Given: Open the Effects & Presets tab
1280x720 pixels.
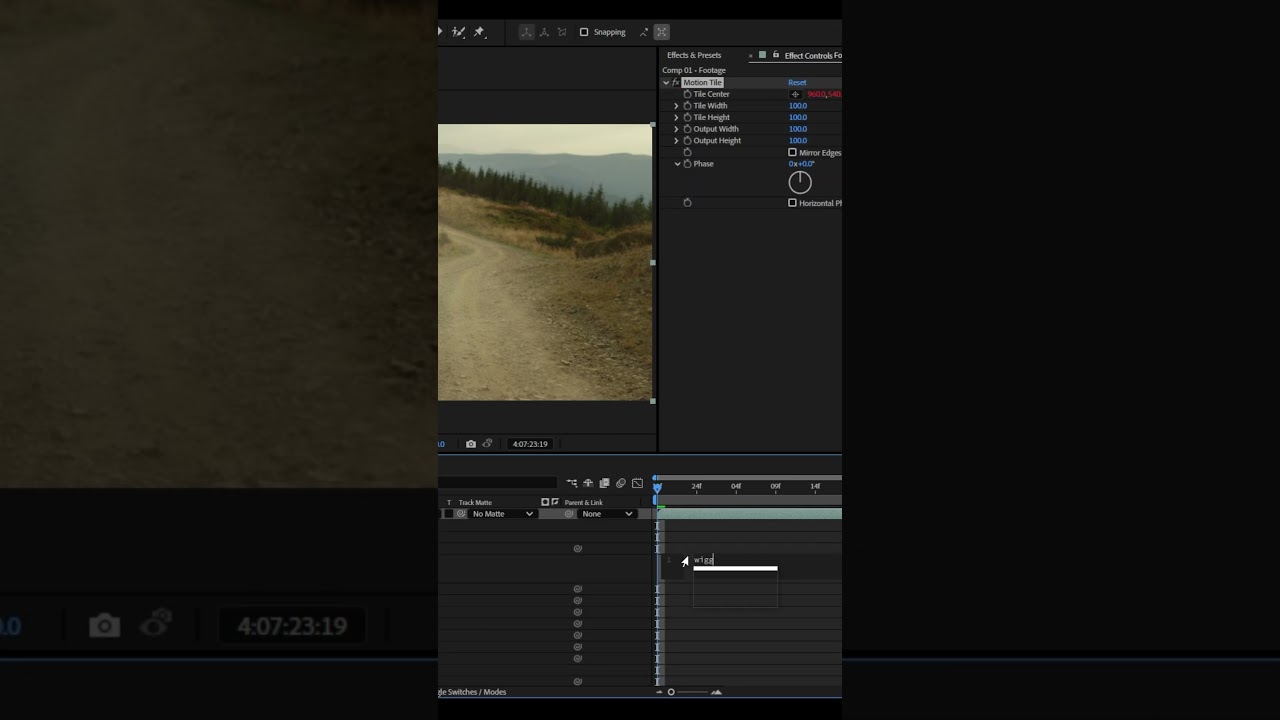Looking at the screenshot, I should click(694, 55).
